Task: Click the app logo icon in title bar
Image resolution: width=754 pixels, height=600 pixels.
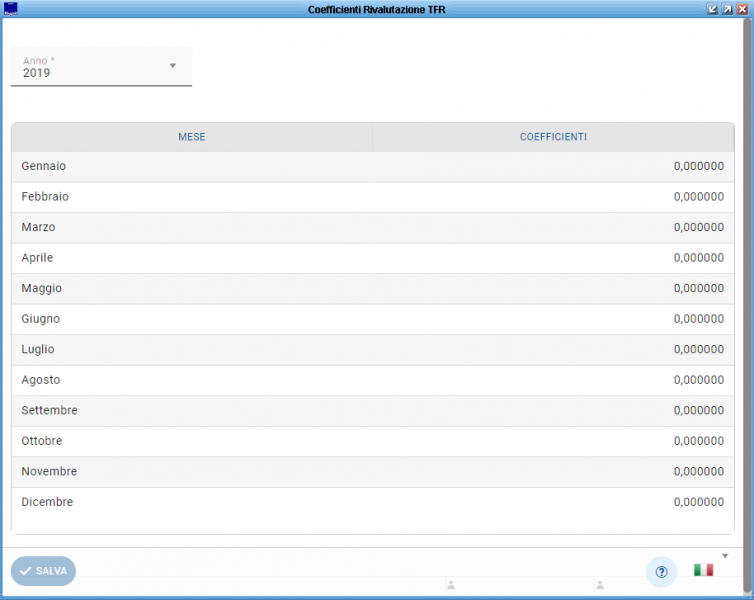Action: tap(10, 9)
